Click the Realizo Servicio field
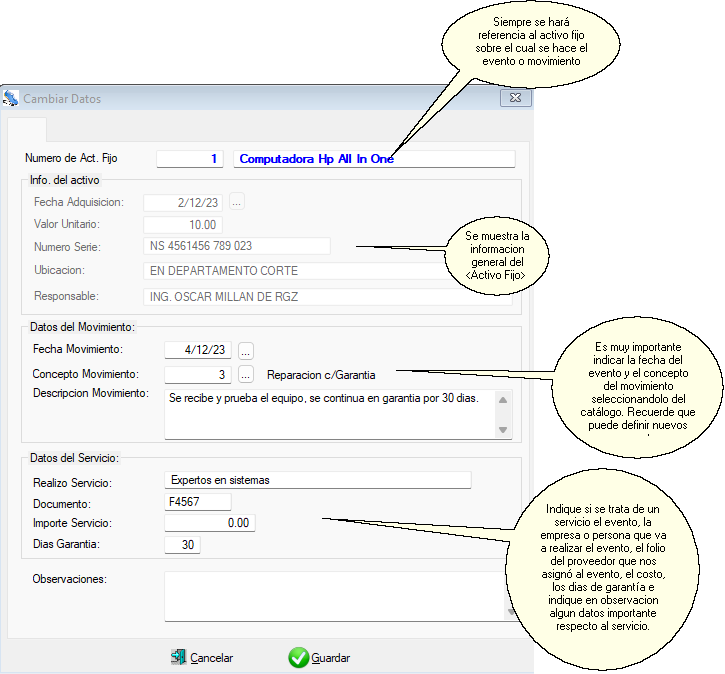Viewport: 725px width, 674px height. point(318,480)
